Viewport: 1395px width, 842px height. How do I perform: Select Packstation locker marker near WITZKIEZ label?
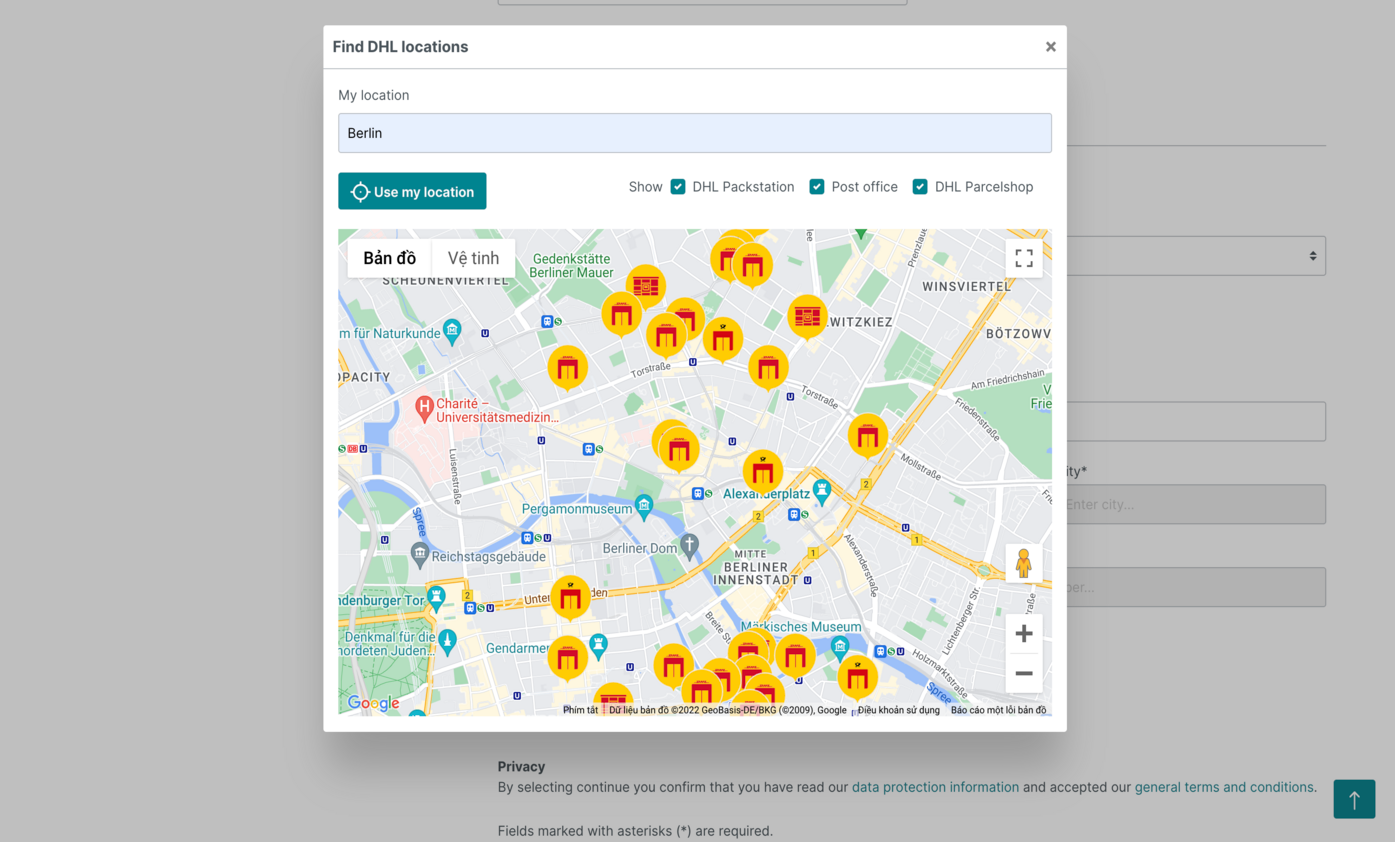coord(807,317)
